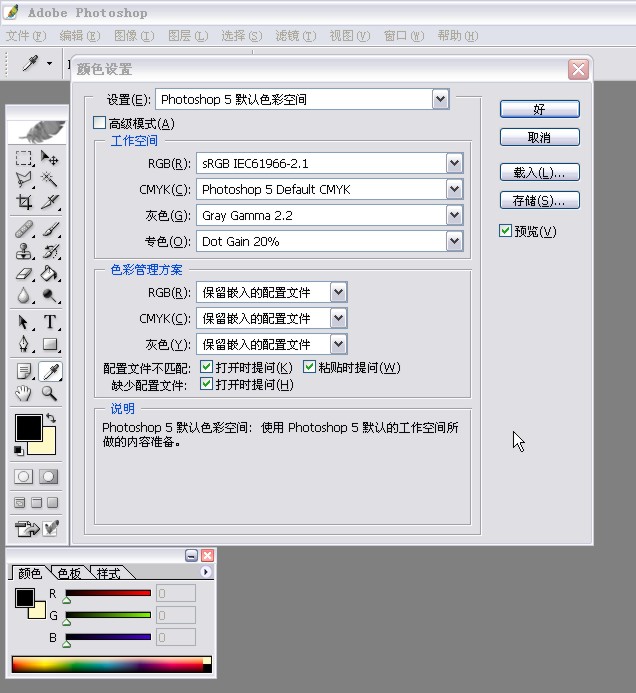Open the 图层 menu
Image resolution: width=636 pixels, height=693 pixels.
pyautogui.click(x=188, y=36)
